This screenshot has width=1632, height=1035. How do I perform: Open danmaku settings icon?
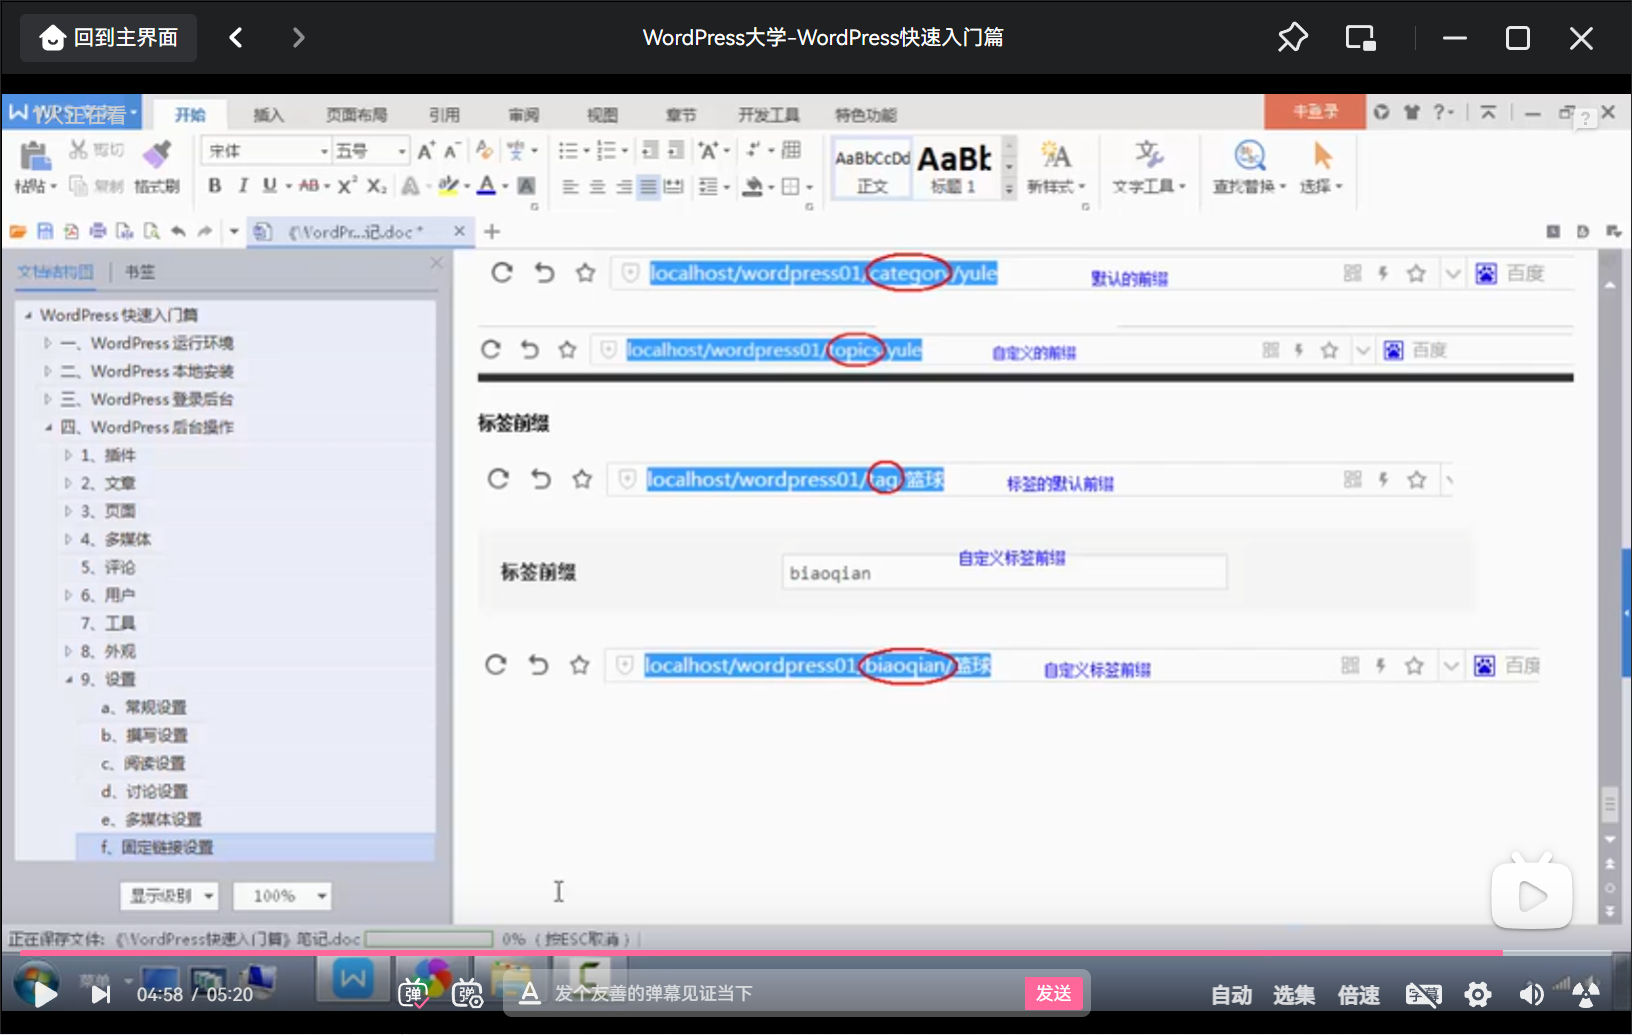pos(467,993)
